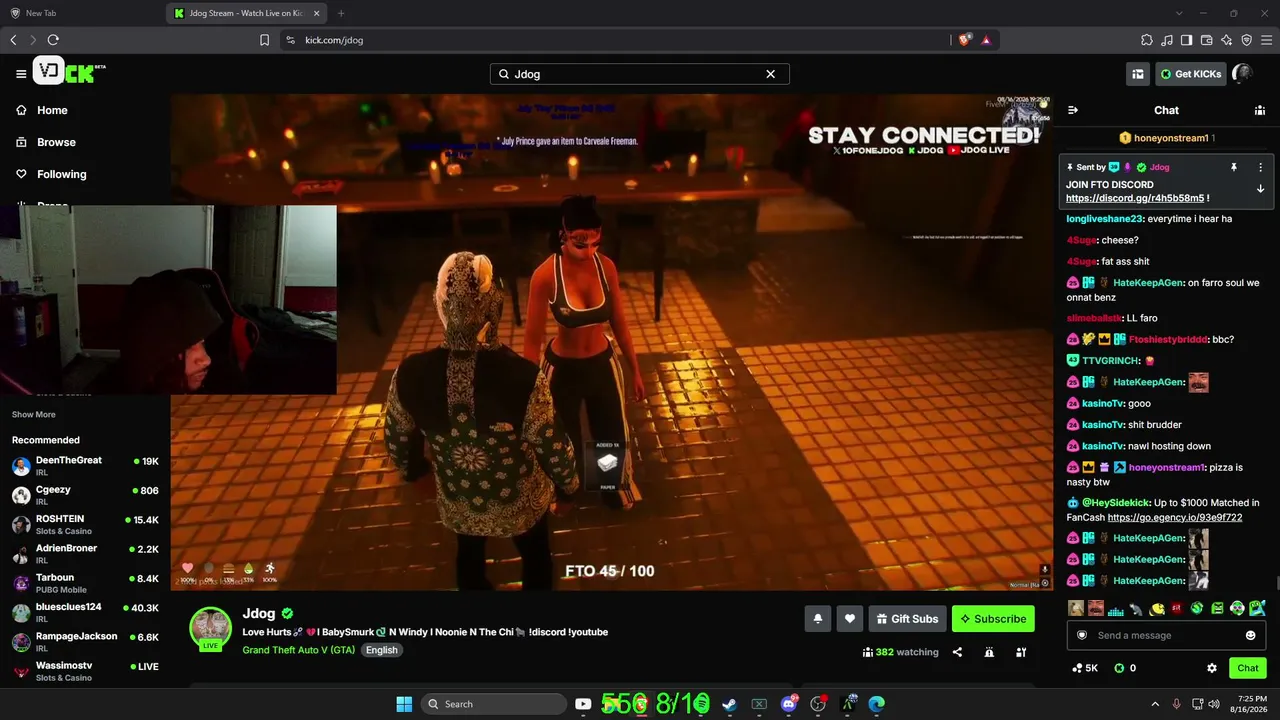Screen dimensions: 1280x720
Task: Open the tab search dropdown
Action: 1179,13
